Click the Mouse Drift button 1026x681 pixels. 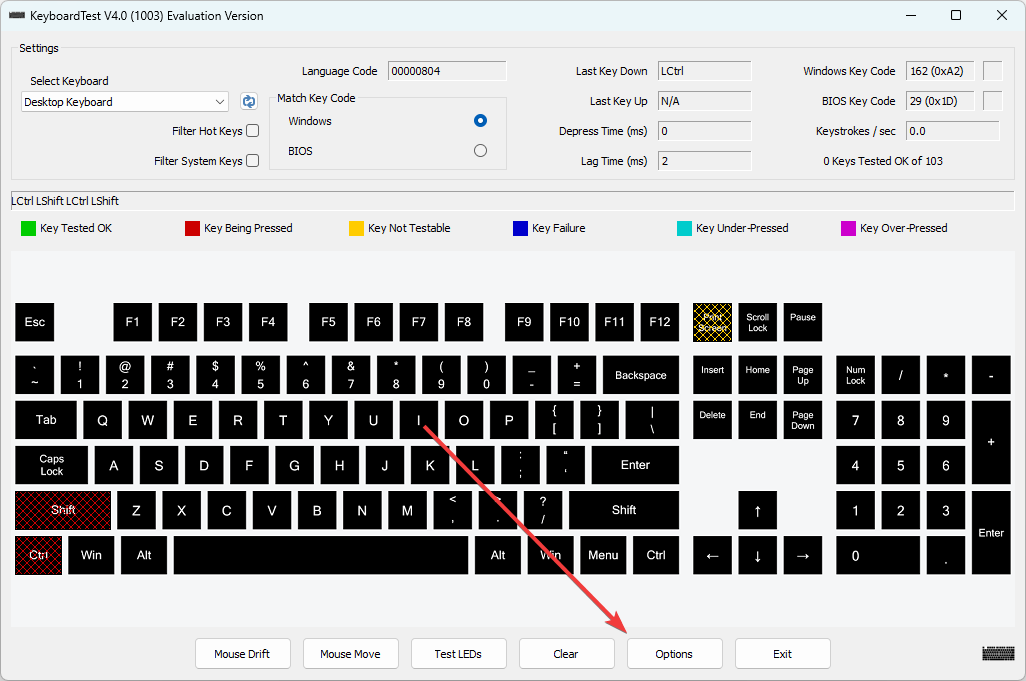(x=242, y=653)
